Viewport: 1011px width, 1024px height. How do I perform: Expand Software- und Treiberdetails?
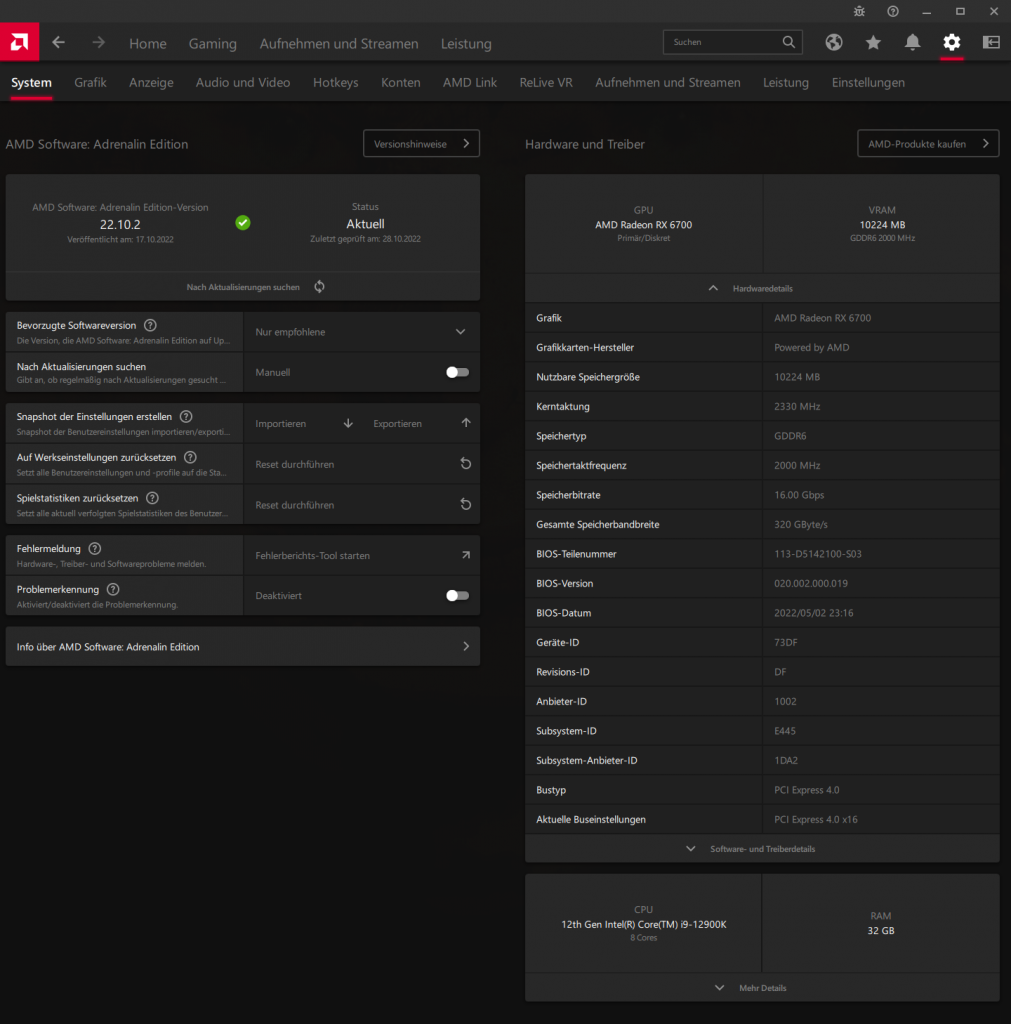(762, 849)
